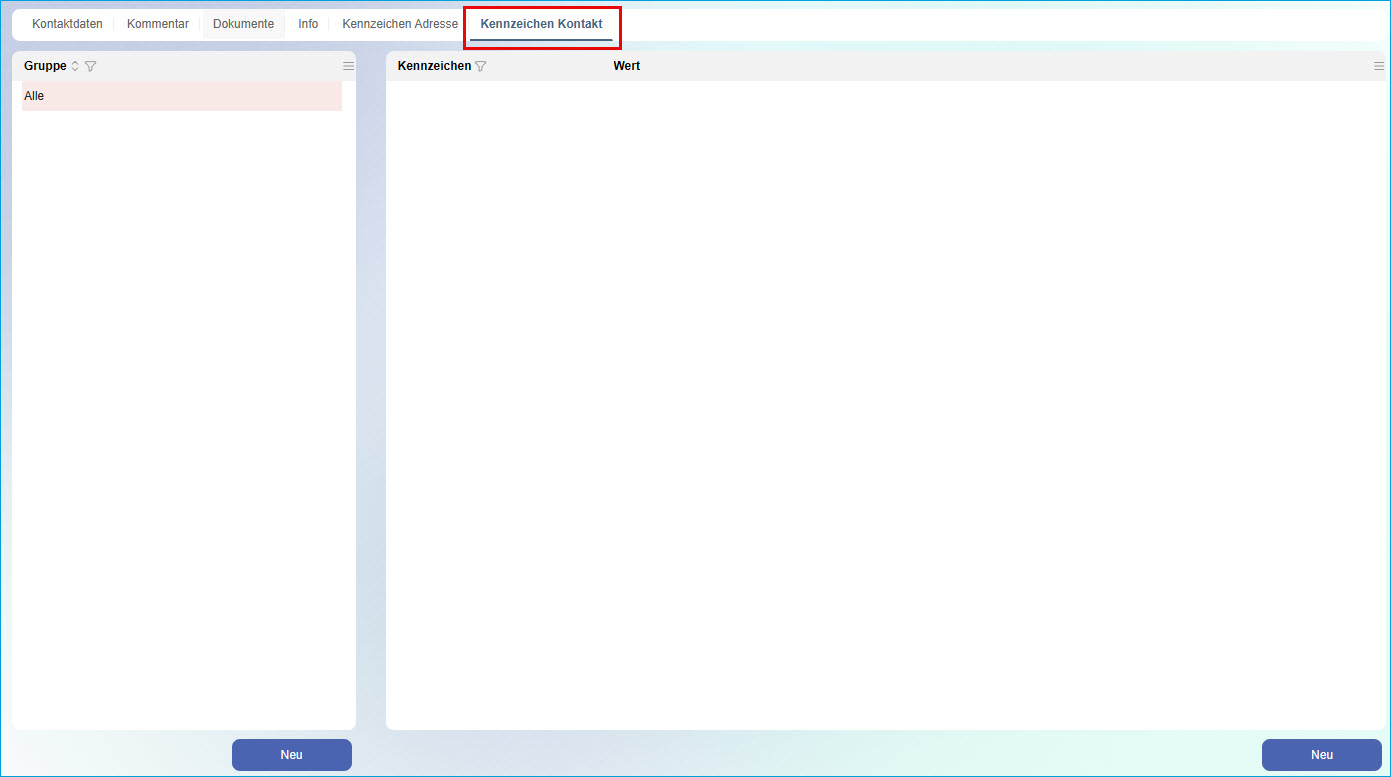Click the Wert column header

(627, 66)
